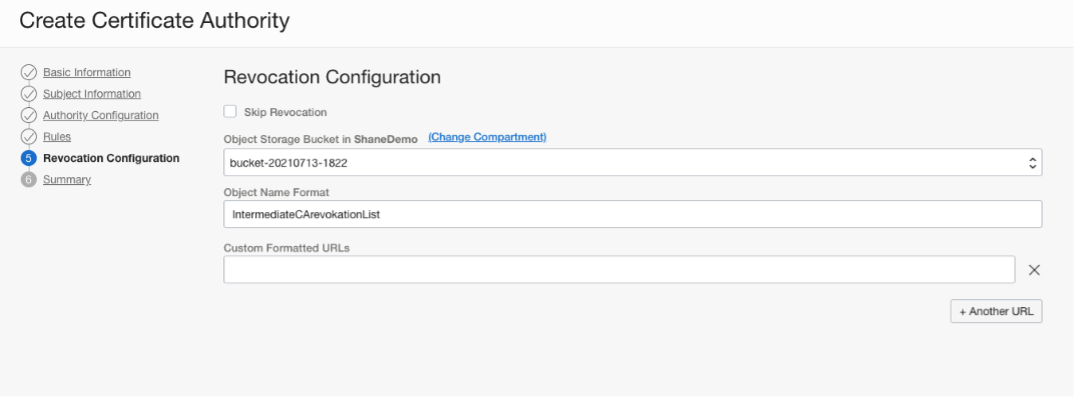Click the checkmark icon beside Authority Configuration

pyautogui.click(x=28, y=115)
